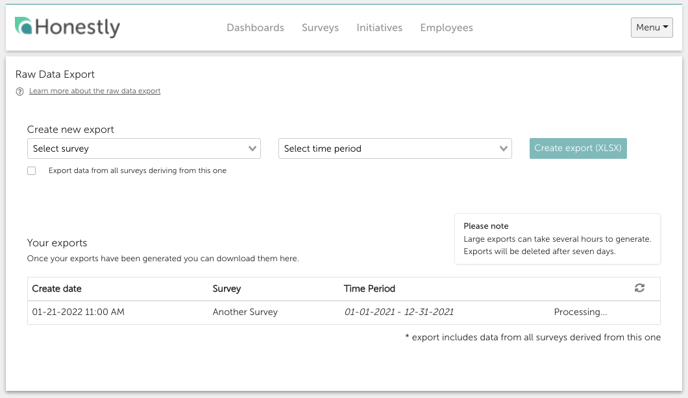
Task: Click the footnote about derived surveys
Action: pos(533,337)
